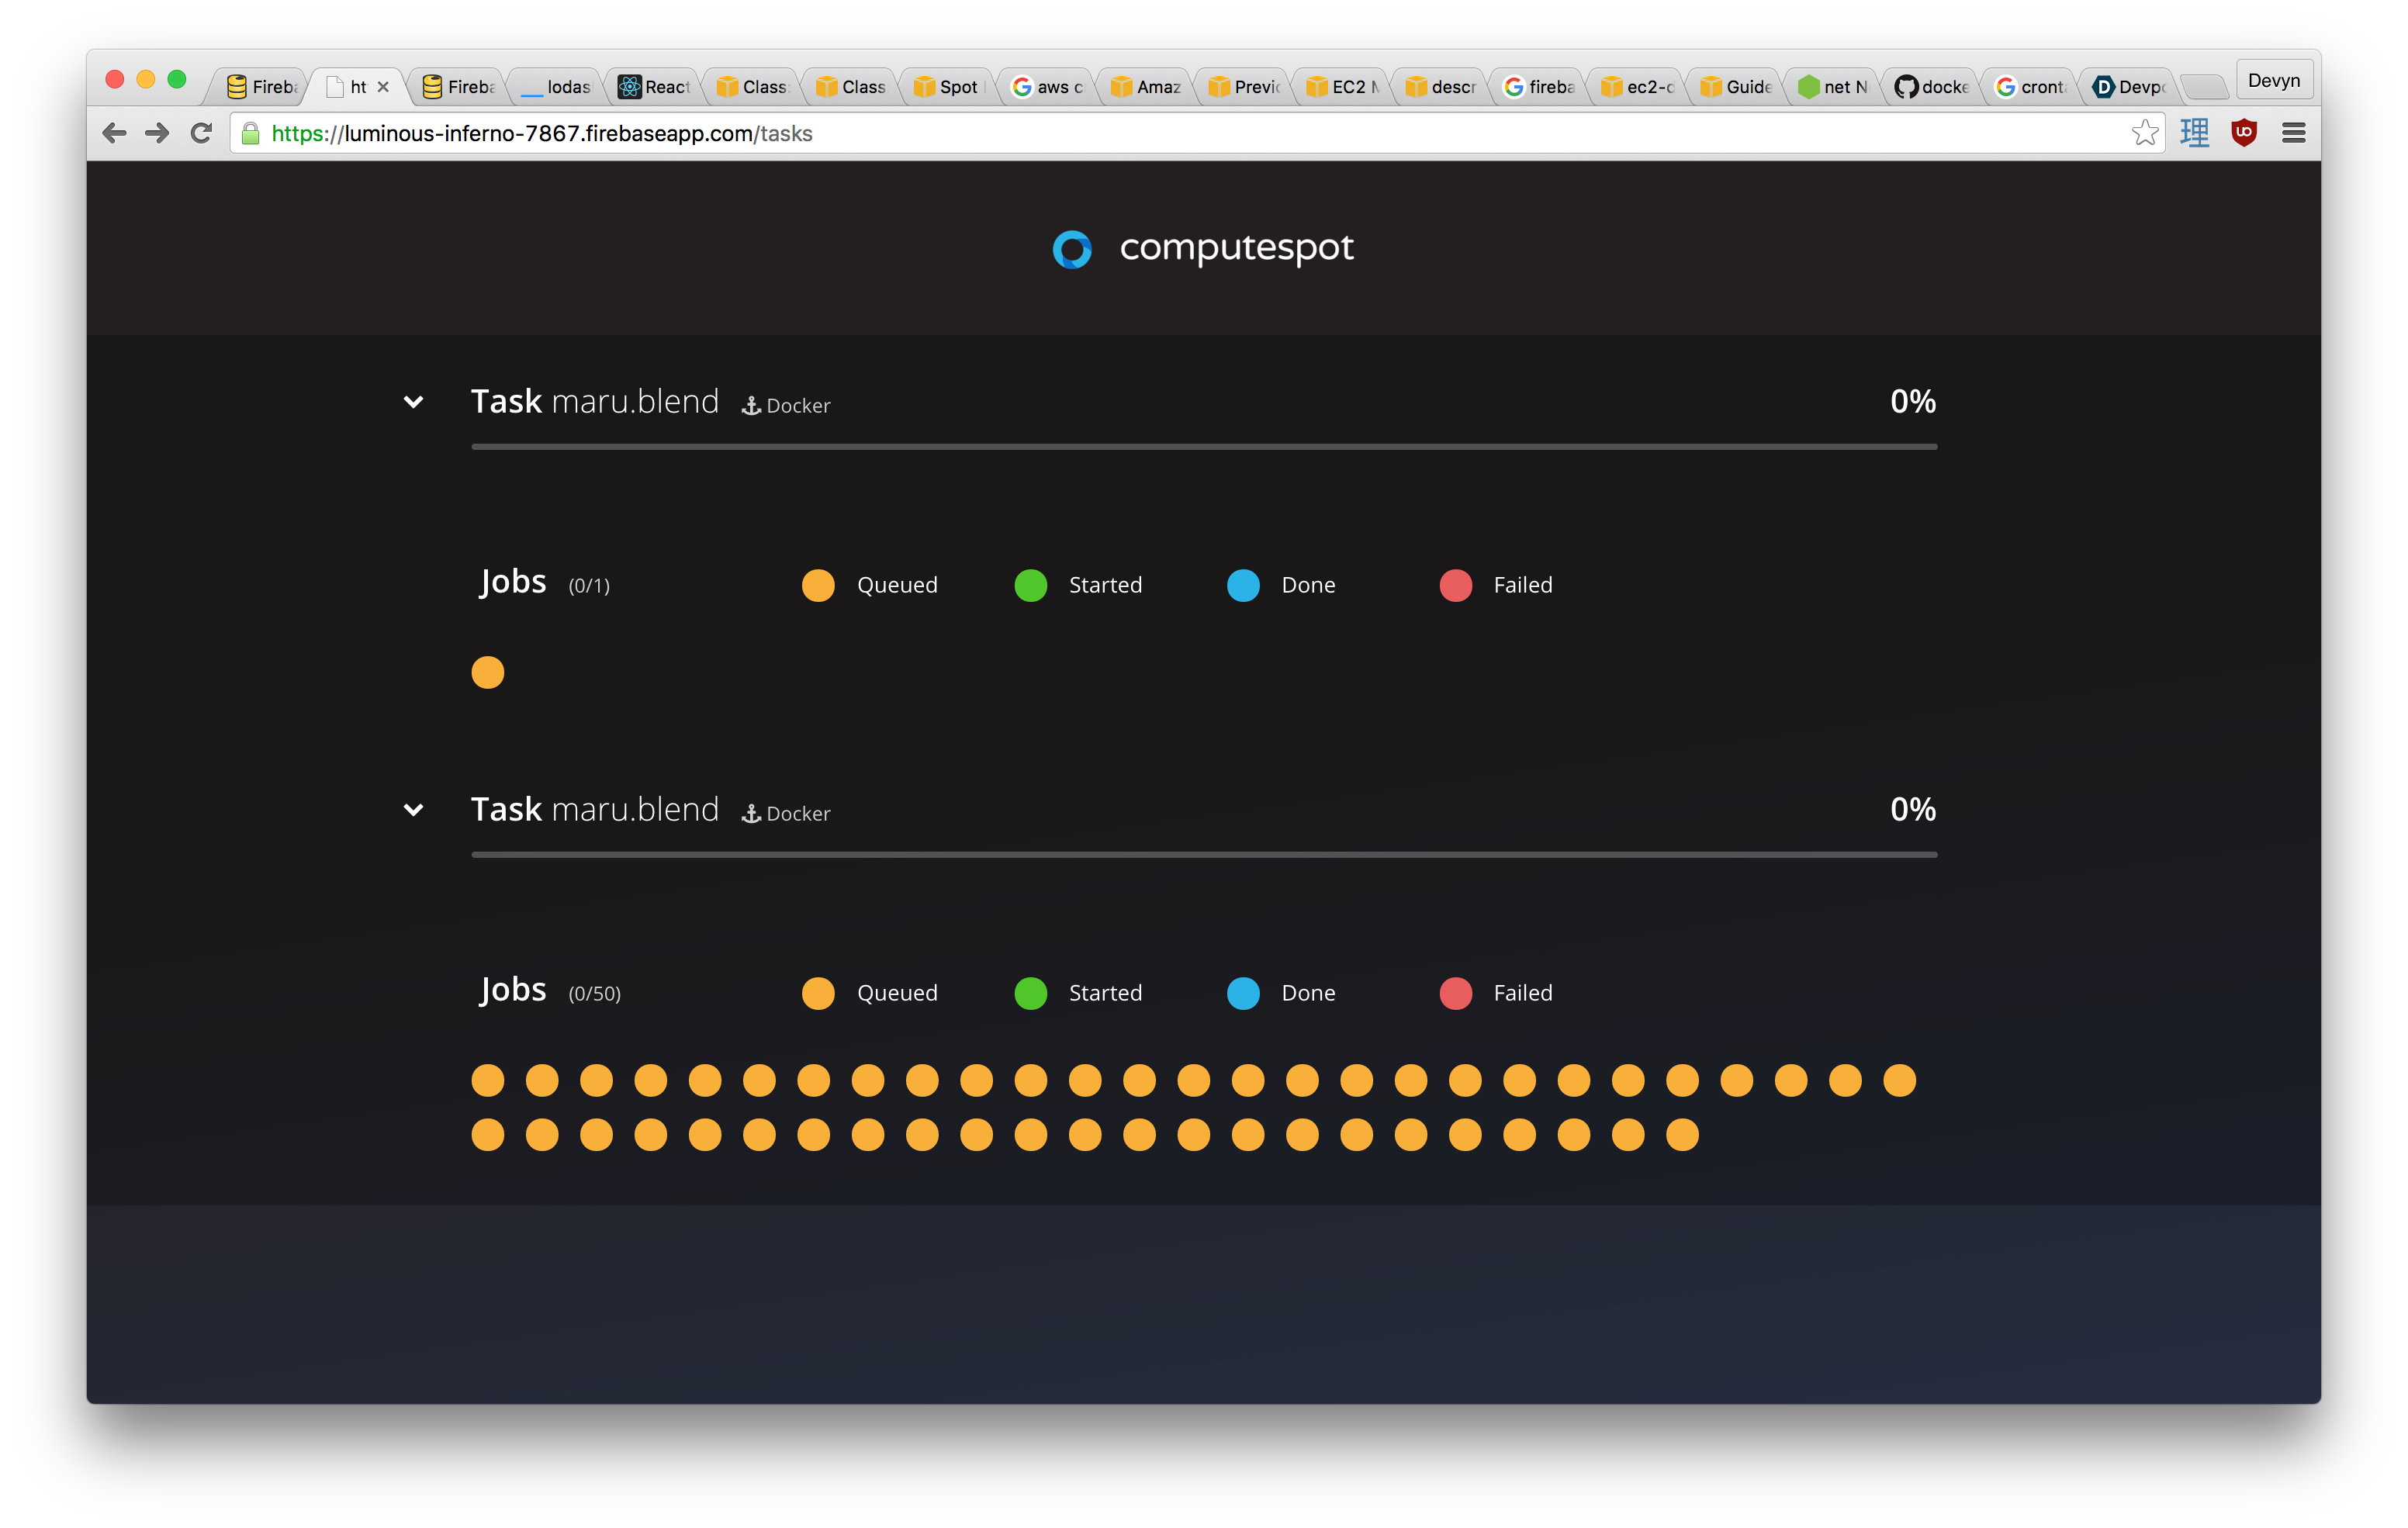Switch to the React browser tab
Image resolution: width=2408 pixels, height=1528 pixels.
[x=655, y=87]
